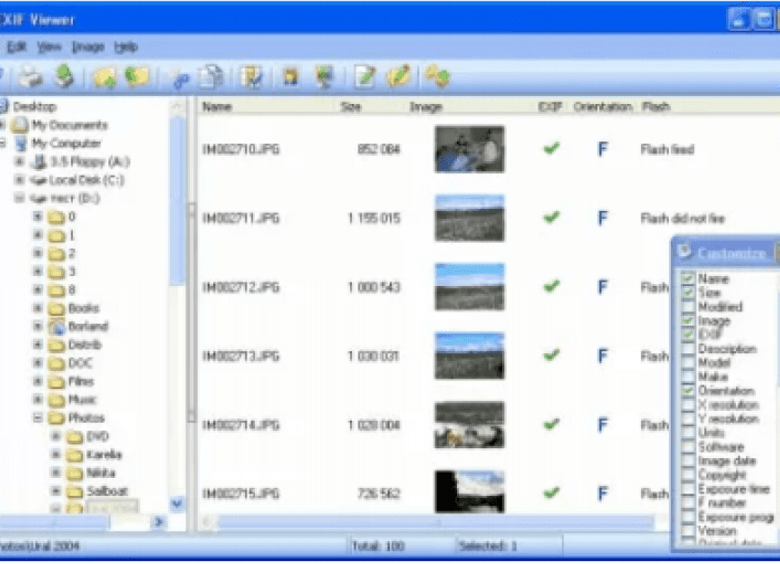Click the folder tree scroll right arrow
Viewport: 780px width, 564px height.
[159, 522]
